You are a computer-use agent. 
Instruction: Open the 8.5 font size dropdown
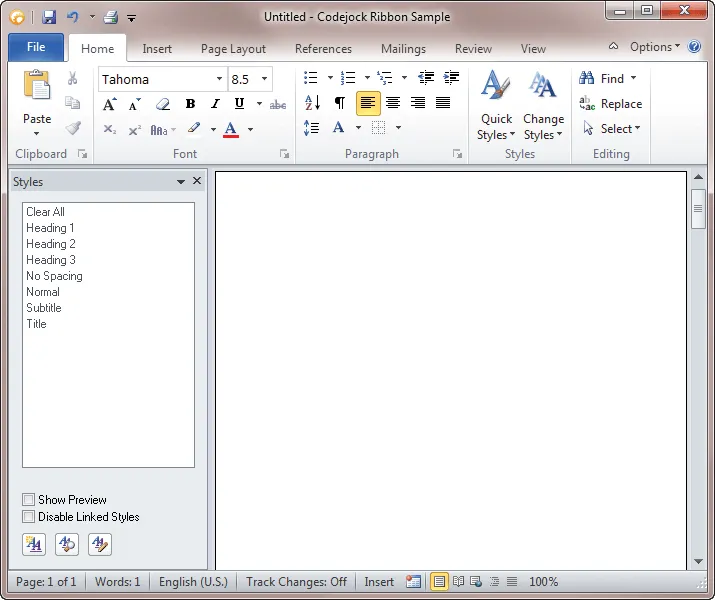264,79
